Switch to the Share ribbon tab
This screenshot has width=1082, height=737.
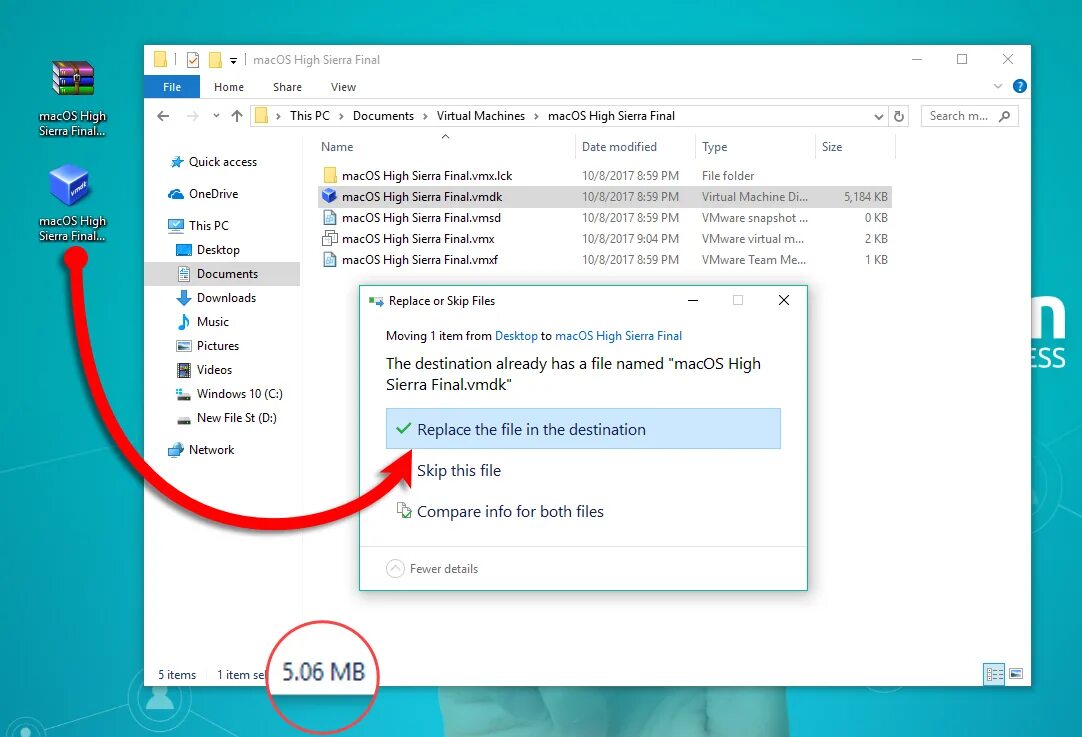pyautogui.click(x=287, y=87)
